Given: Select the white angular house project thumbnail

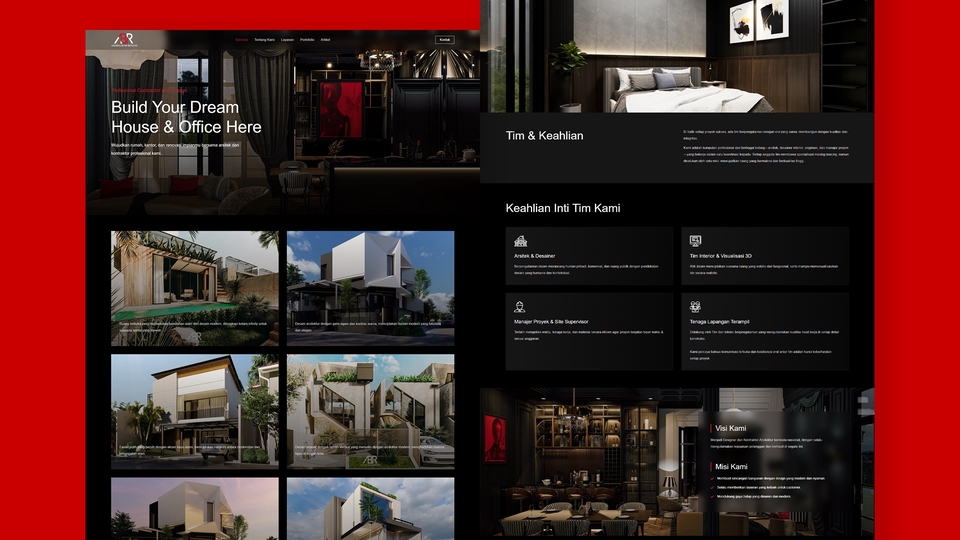Looking at the screenshot, I should click(x=370, y=288).
